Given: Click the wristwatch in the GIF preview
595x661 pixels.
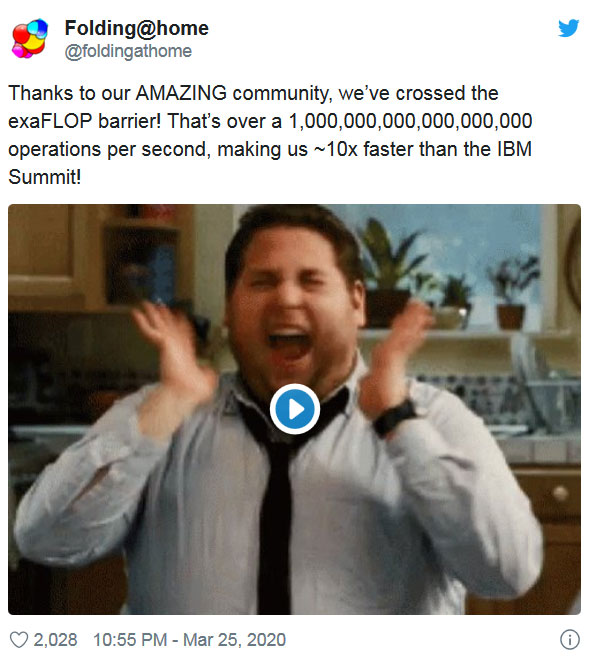Looking at the screenshot, I should (396, 417).
